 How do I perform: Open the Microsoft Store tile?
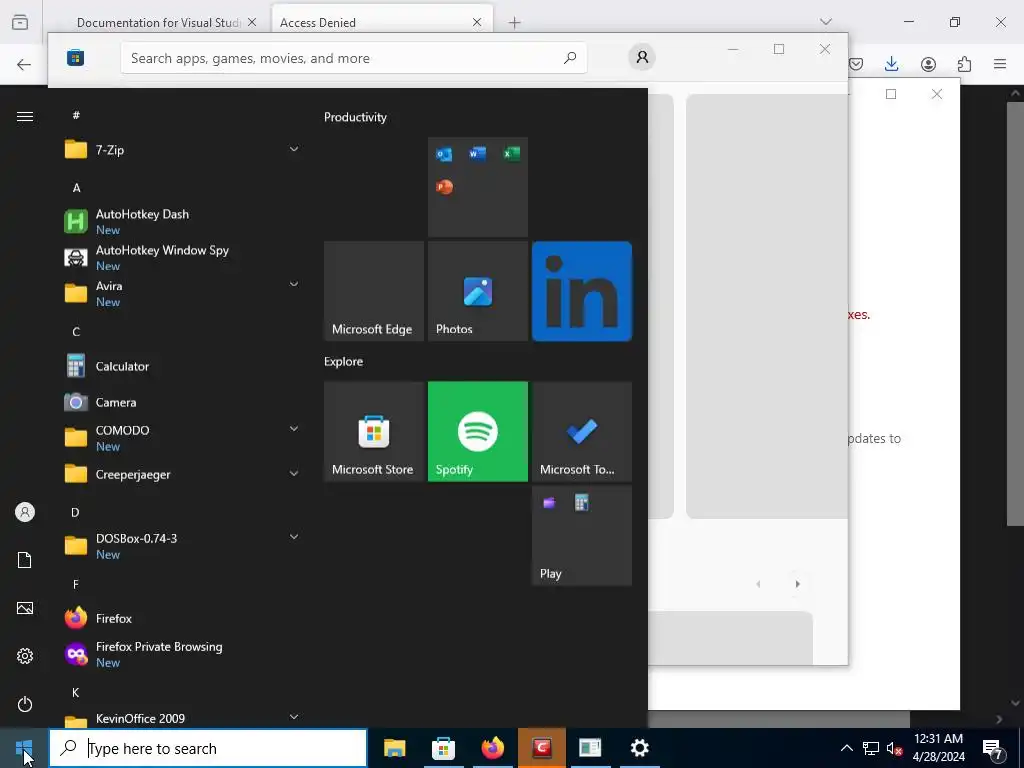[374, 431]
